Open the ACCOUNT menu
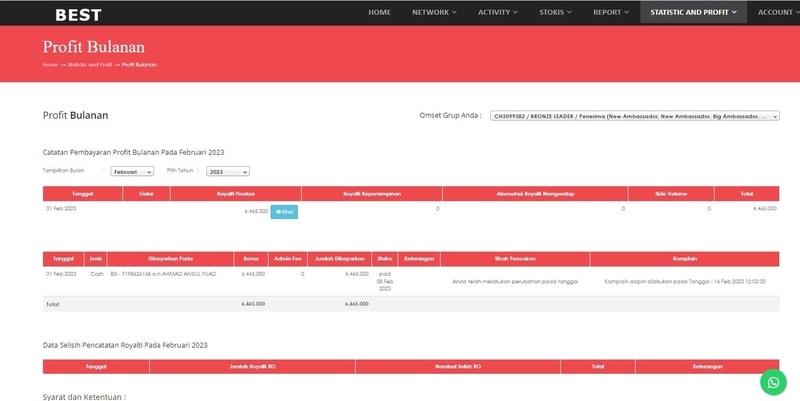This screenshot has width=800, height=401. pos(778,12)
